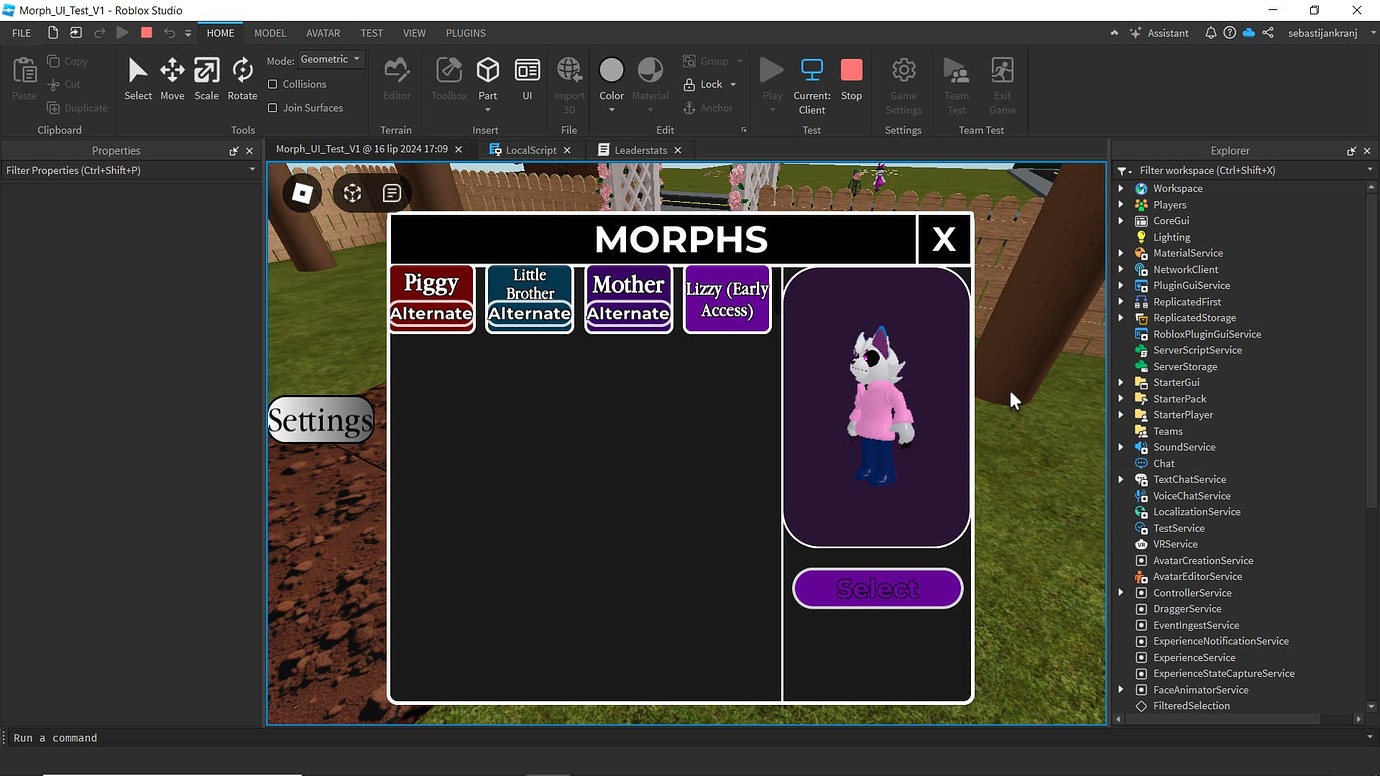This screenshot has width=1380, height=776.
Task: Expand Workspace in the Explorer
Action: [1120, 188]
